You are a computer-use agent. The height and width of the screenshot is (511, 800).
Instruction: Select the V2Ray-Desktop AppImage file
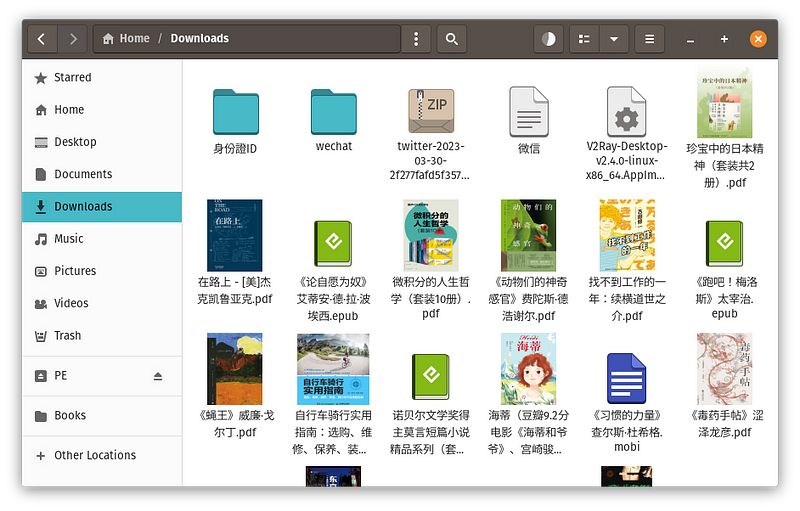(627, 112)
